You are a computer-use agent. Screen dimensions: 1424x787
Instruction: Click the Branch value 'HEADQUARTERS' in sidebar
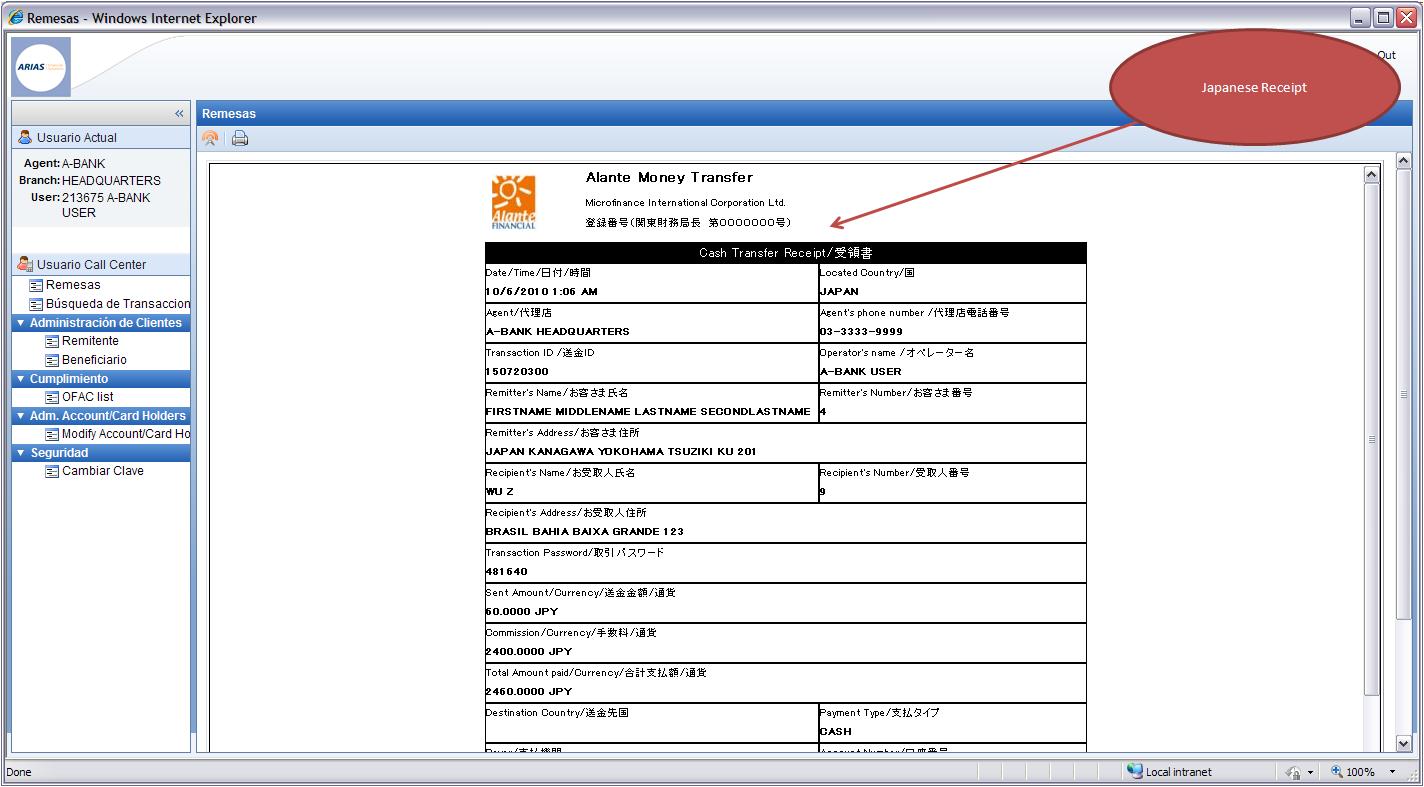tap(111, 181)
